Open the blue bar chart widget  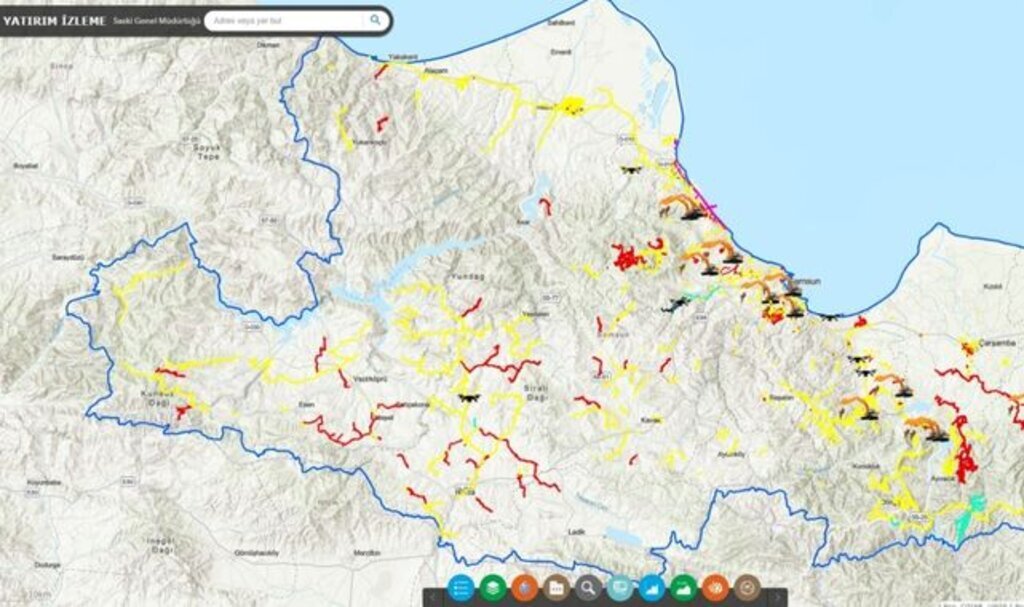652,589
